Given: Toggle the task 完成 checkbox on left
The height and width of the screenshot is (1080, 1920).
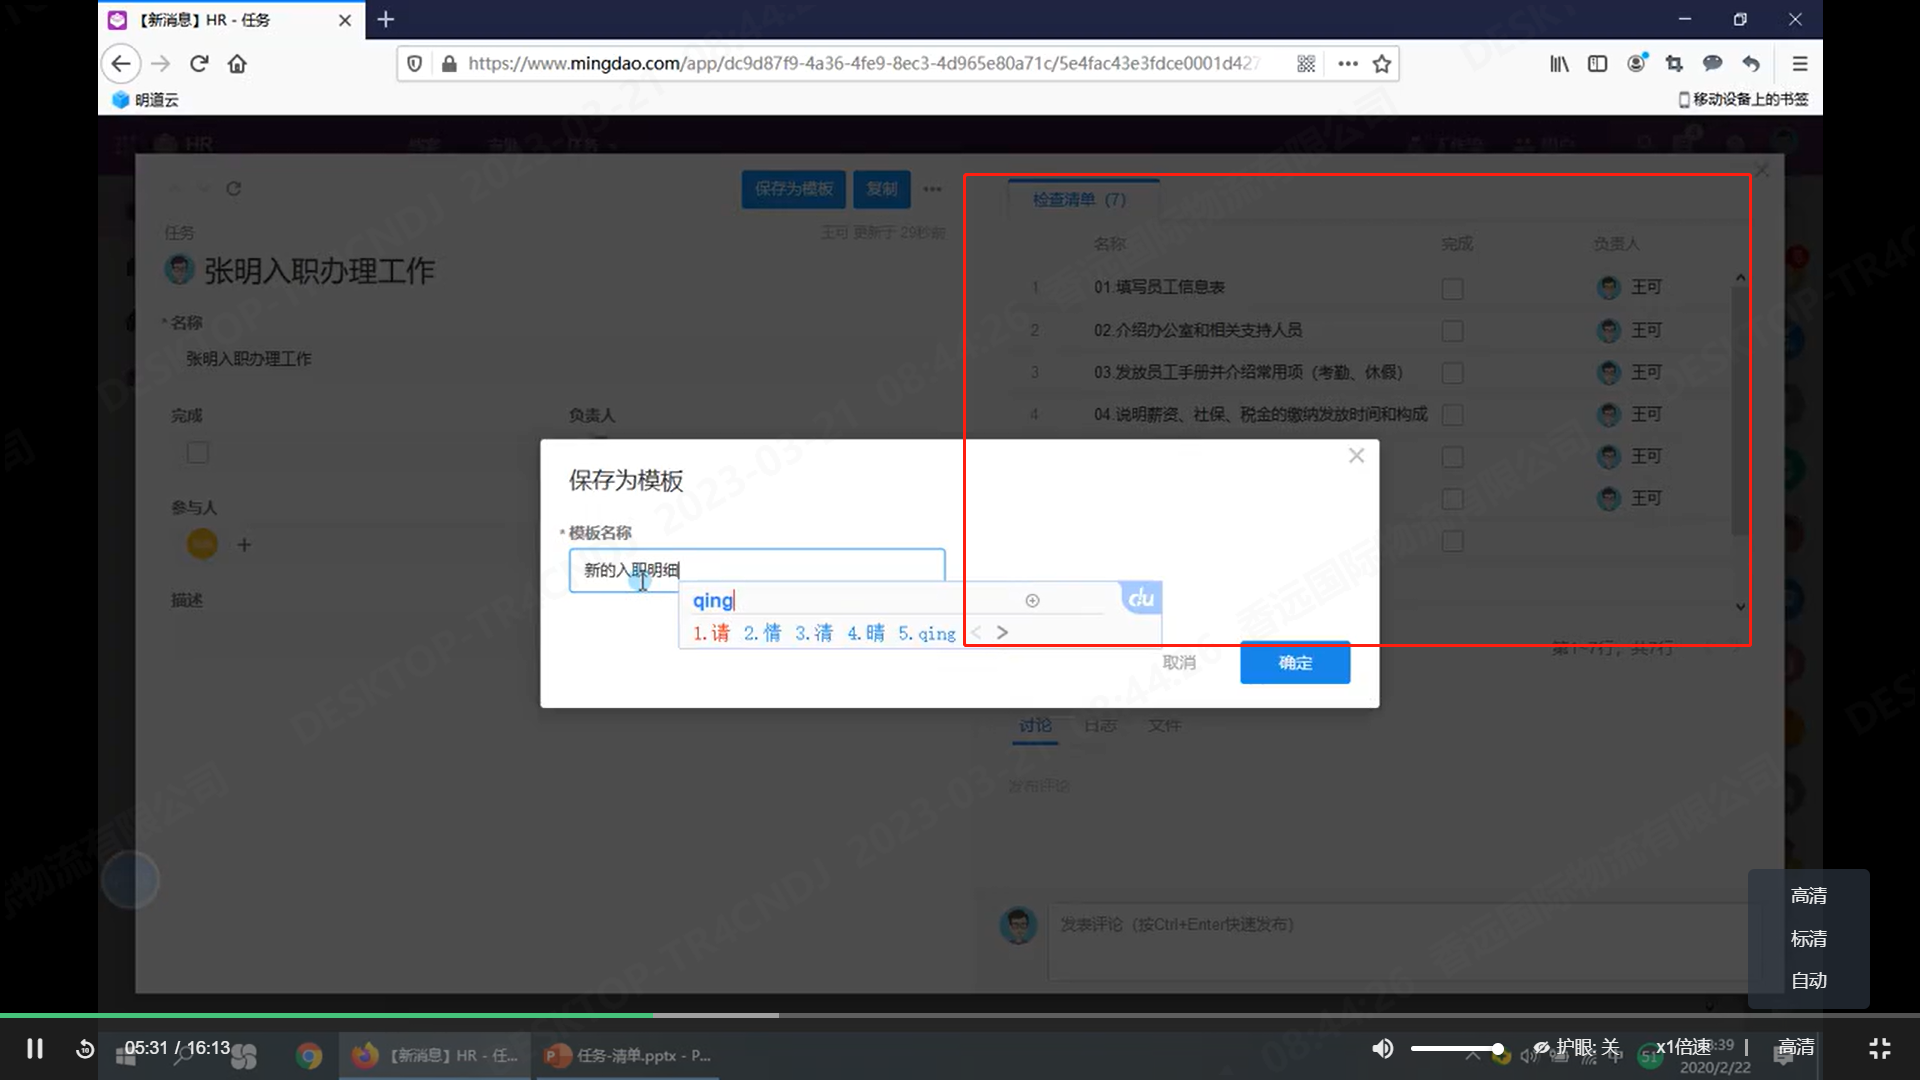Looking at the screenshot, I should [x=198, y=453].
